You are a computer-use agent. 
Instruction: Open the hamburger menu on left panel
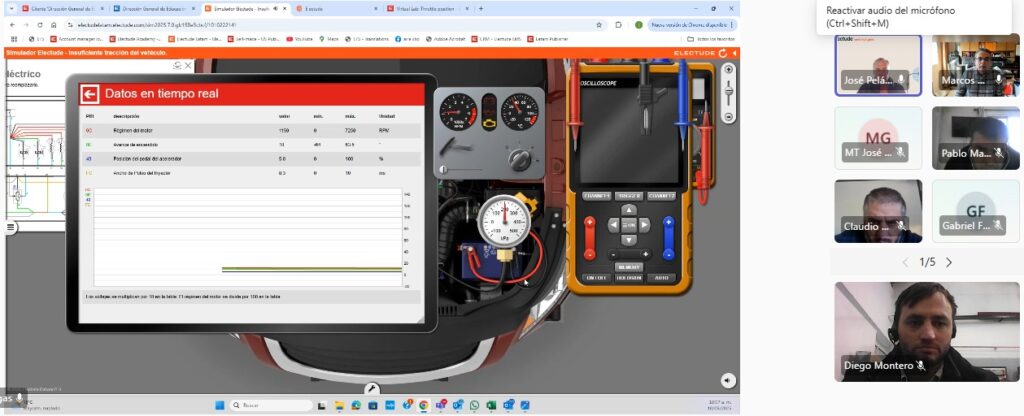point(11,227)
